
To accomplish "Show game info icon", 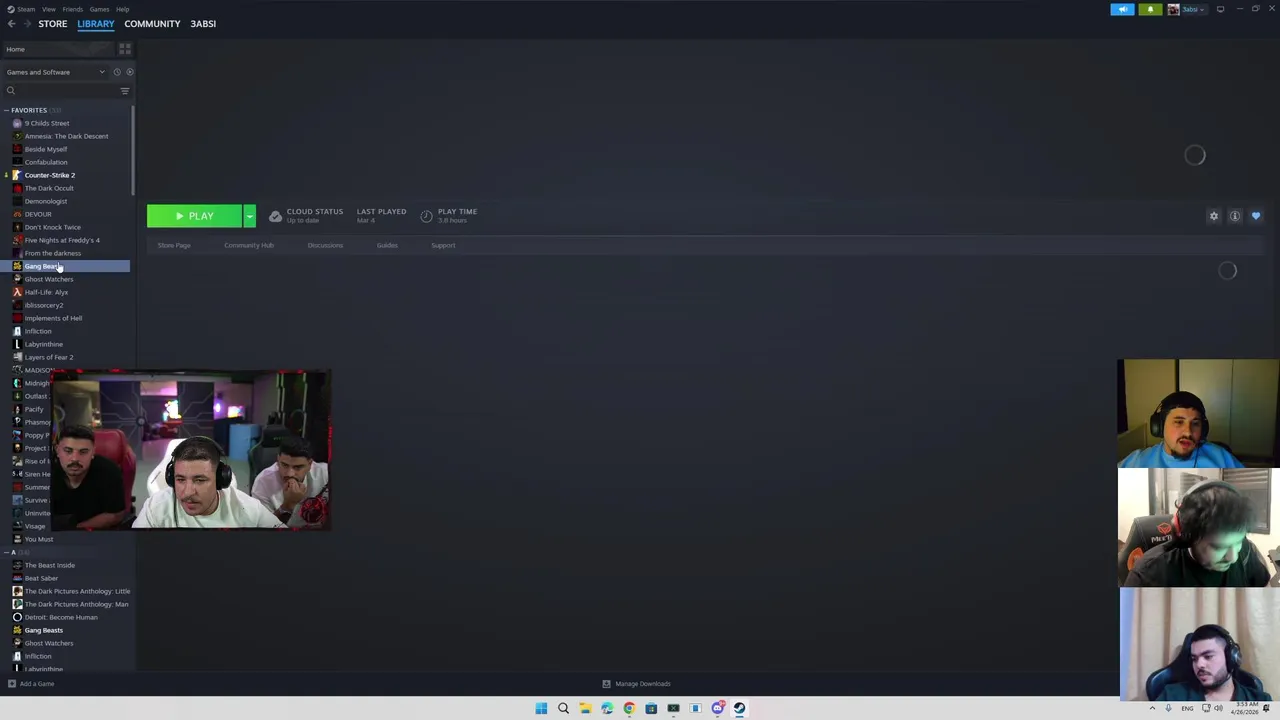I will 1235,216.
